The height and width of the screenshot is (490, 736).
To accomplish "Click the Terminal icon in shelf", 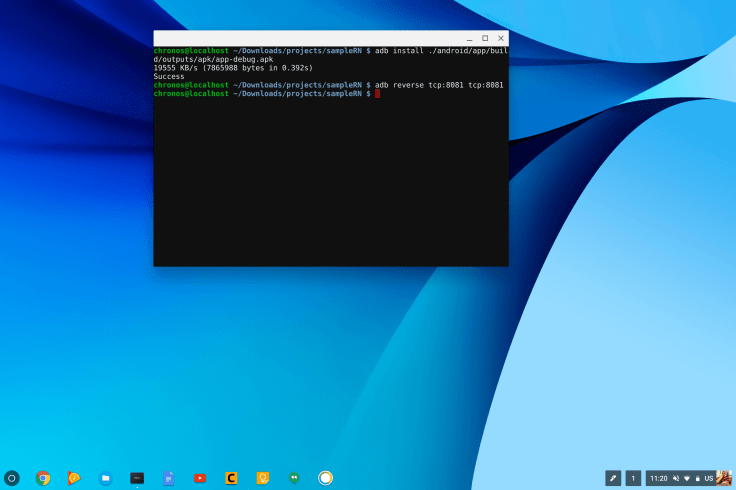I will [x=137, y=478].
